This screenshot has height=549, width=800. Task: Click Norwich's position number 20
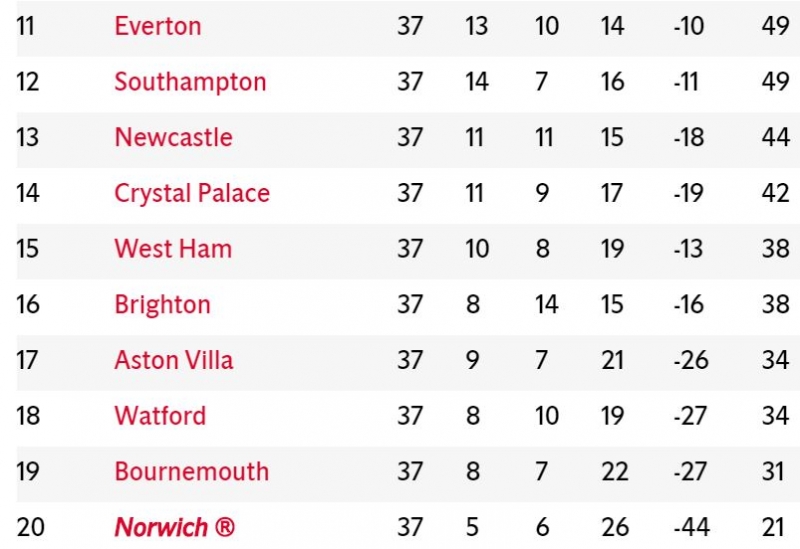[31, 527]
